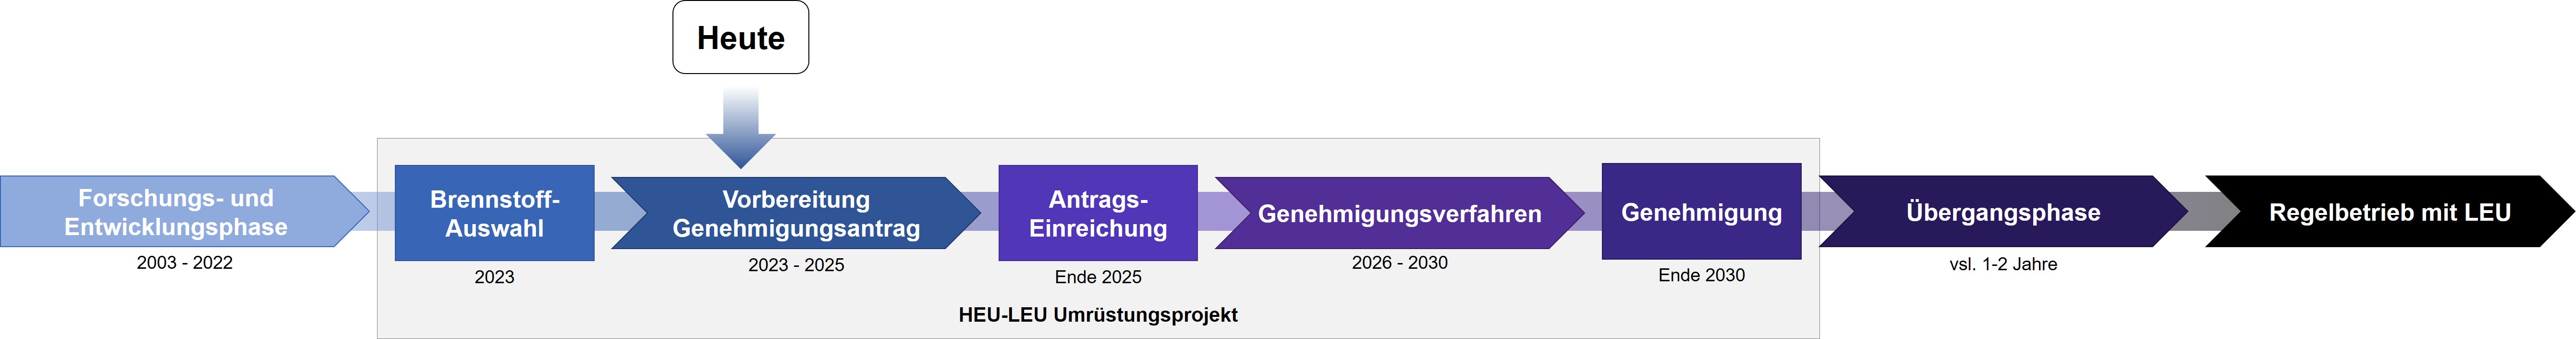Click the HEU-LEU Umrüstungsprojekt caption
The image size is (2576, 339).
[1098, 315]
